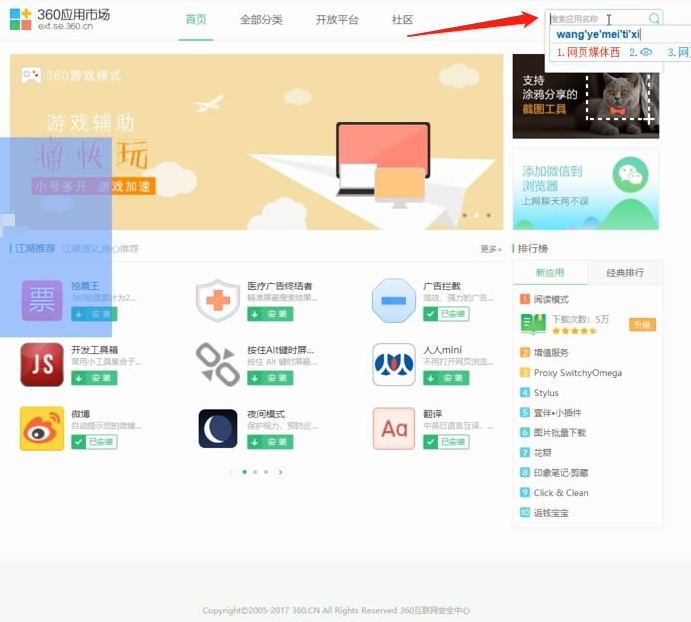Open 返钱宝宝 in the ranking list

(x=551, y=513)
